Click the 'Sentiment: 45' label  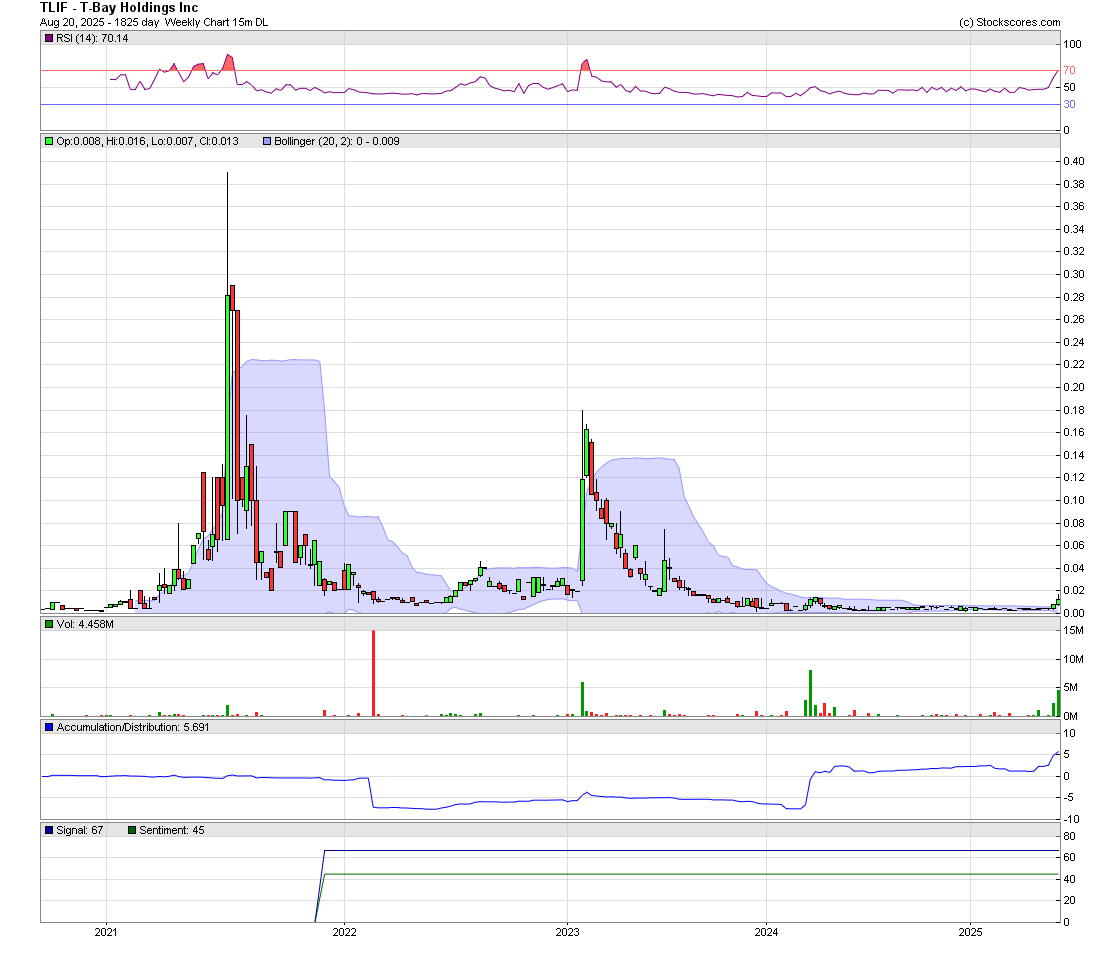point(172,830)
